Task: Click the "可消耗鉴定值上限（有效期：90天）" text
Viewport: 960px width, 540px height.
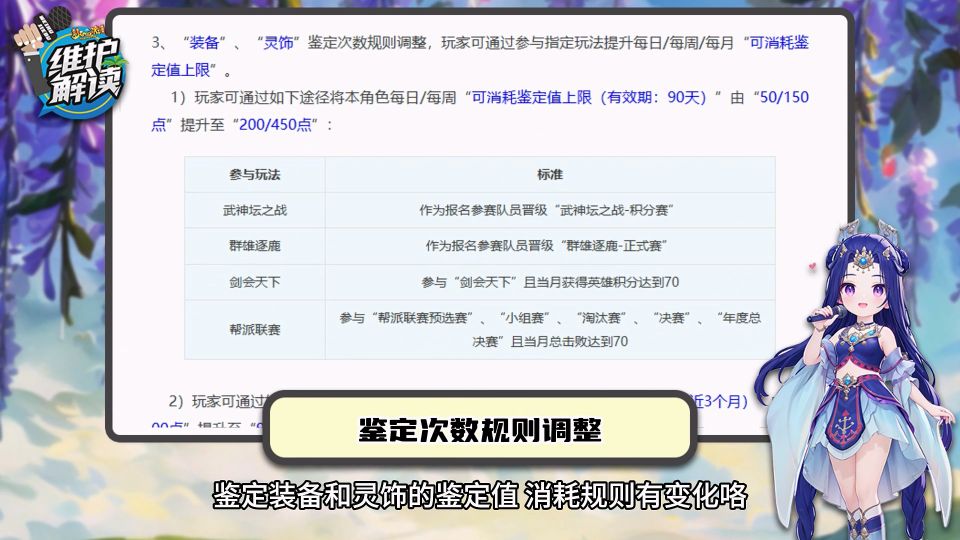Action: (589, 97)
